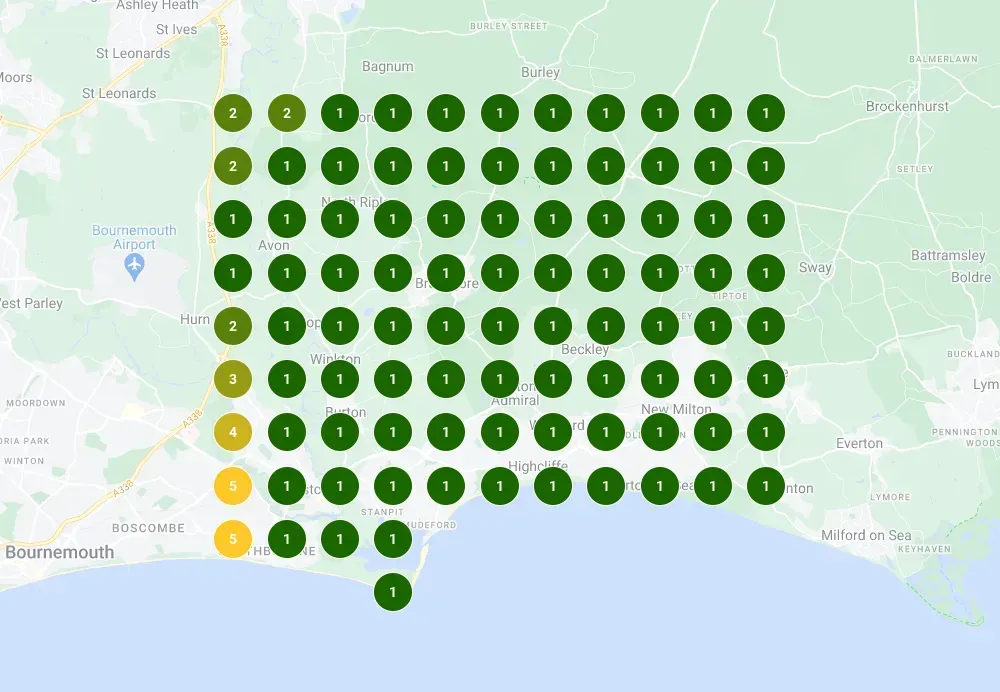Select the 2 marker beside the Hurn label
This screenshot has width=1000, height=692.
(233, 326)
